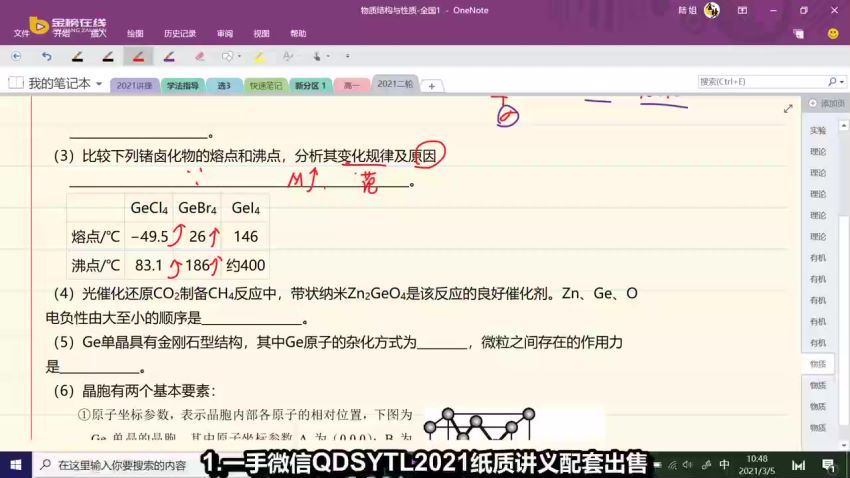Open the Windows Start menu
Image resolution: width=850 pixels, height=478 pixels.
tap(16, 465)
